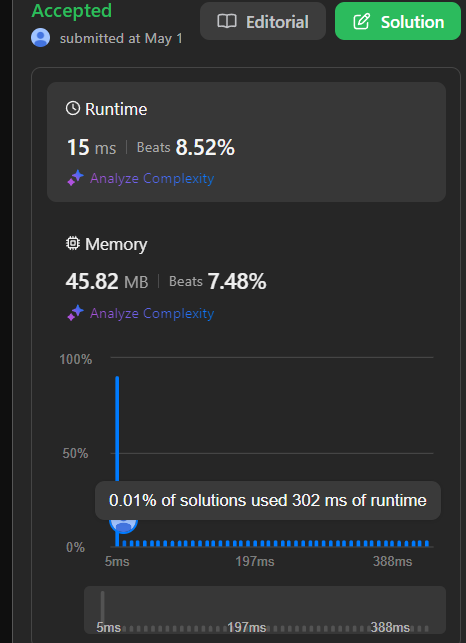The width and height of the screenshot is (466, 643).
Task: Select the Runtime stats card
Action: click(x=246, y=142)
